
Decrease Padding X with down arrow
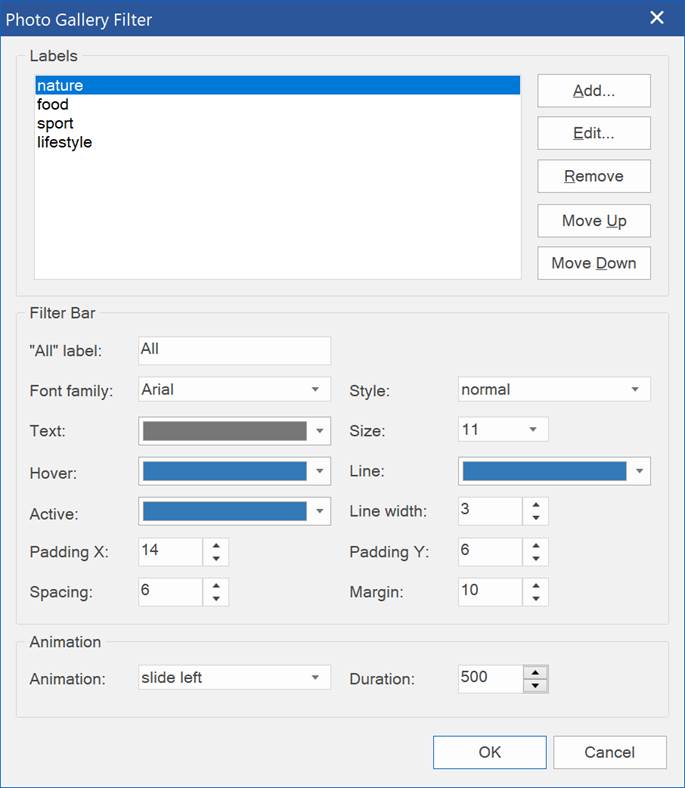216,558
